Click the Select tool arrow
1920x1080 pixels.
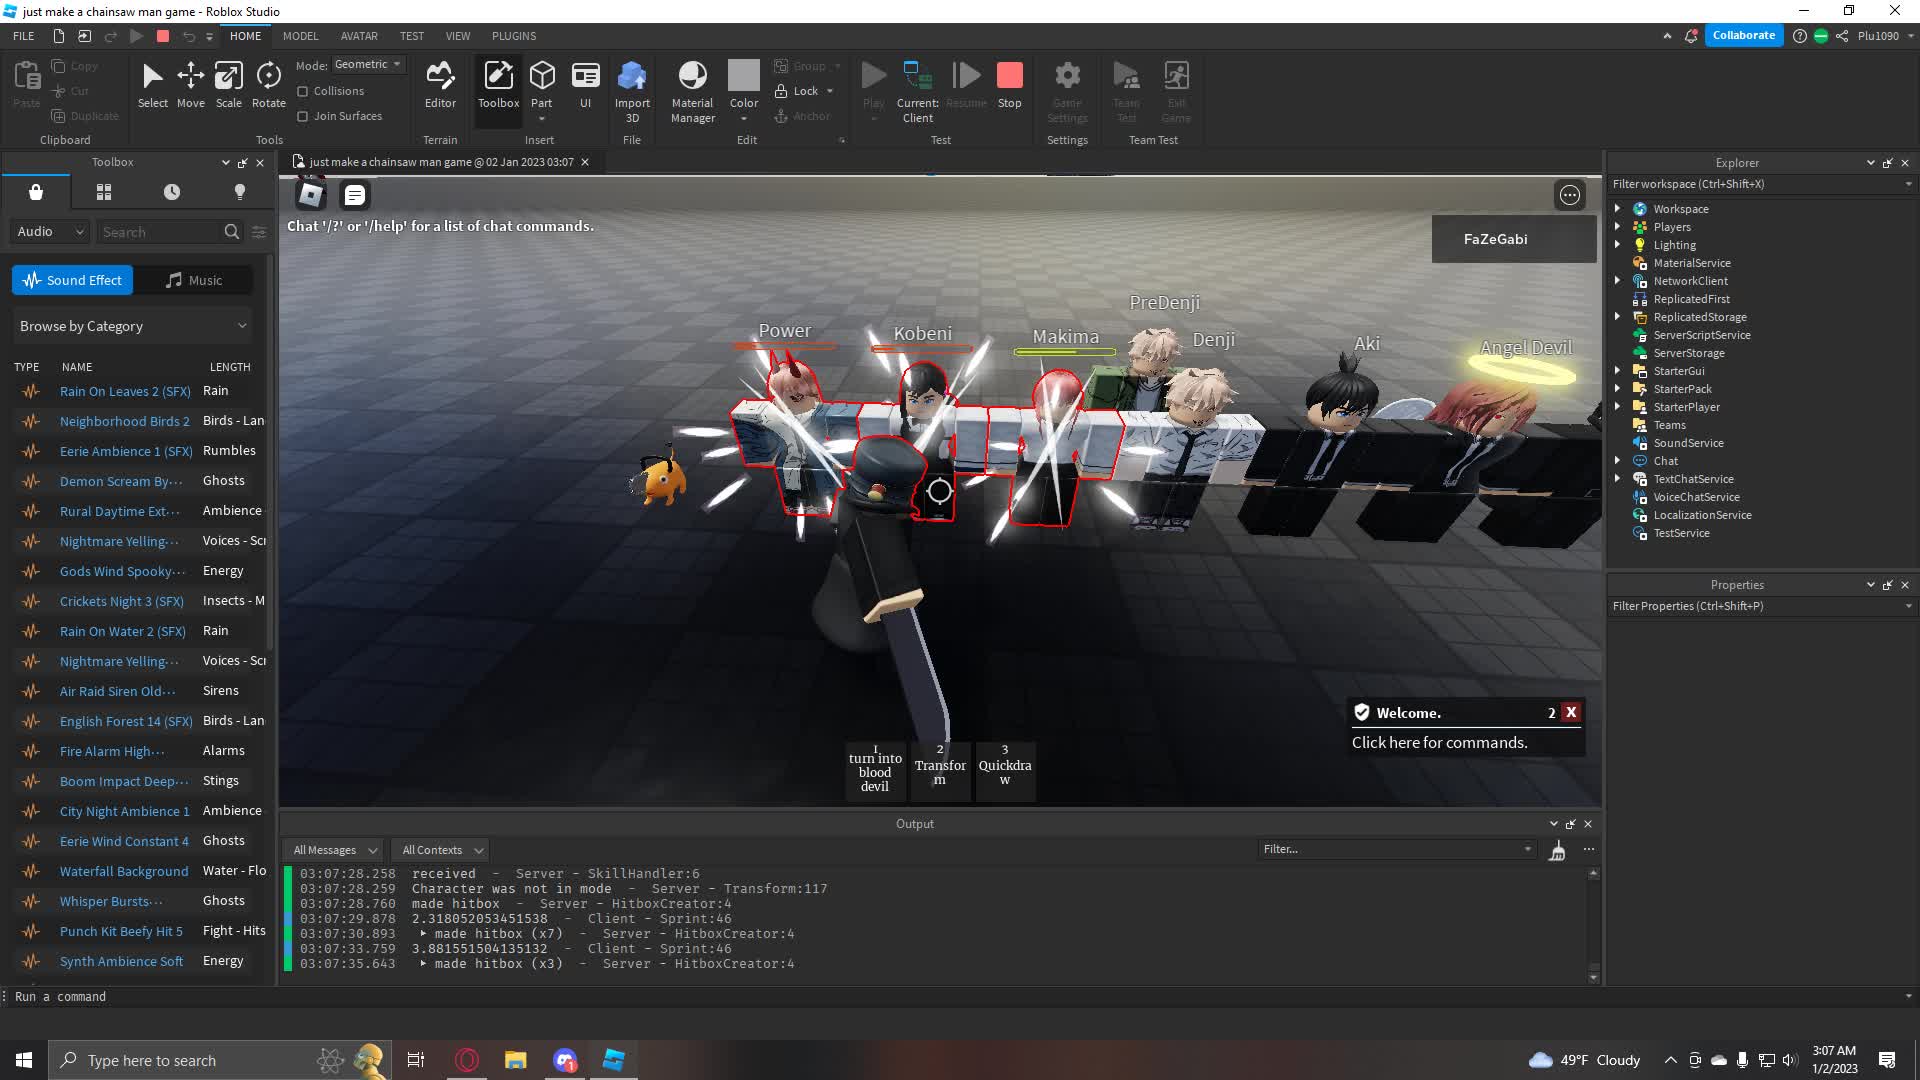152,85
